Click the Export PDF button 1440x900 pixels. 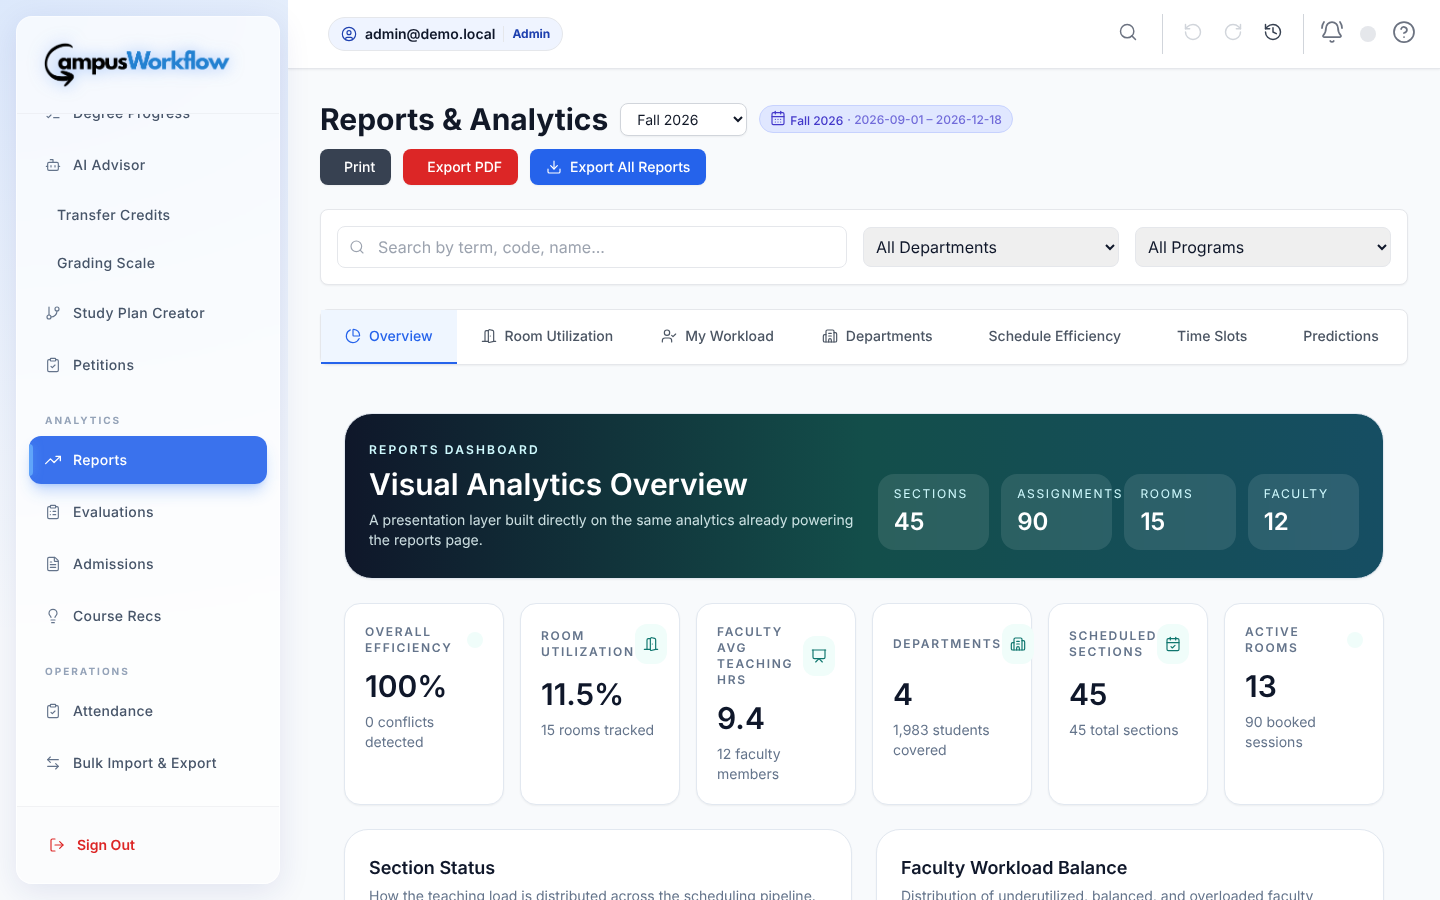[x=460, y=167]
